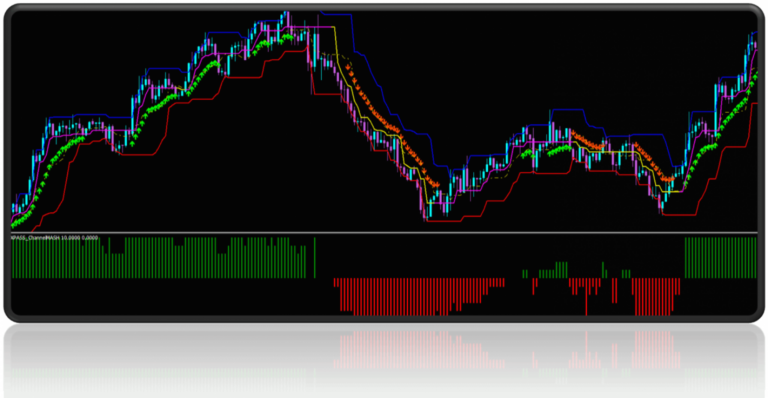Click the first green histogram block on left

click(x=158, y=258)
